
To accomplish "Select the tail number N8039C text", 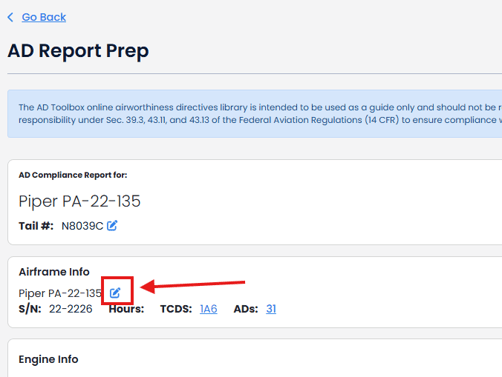I will [82, 226].
